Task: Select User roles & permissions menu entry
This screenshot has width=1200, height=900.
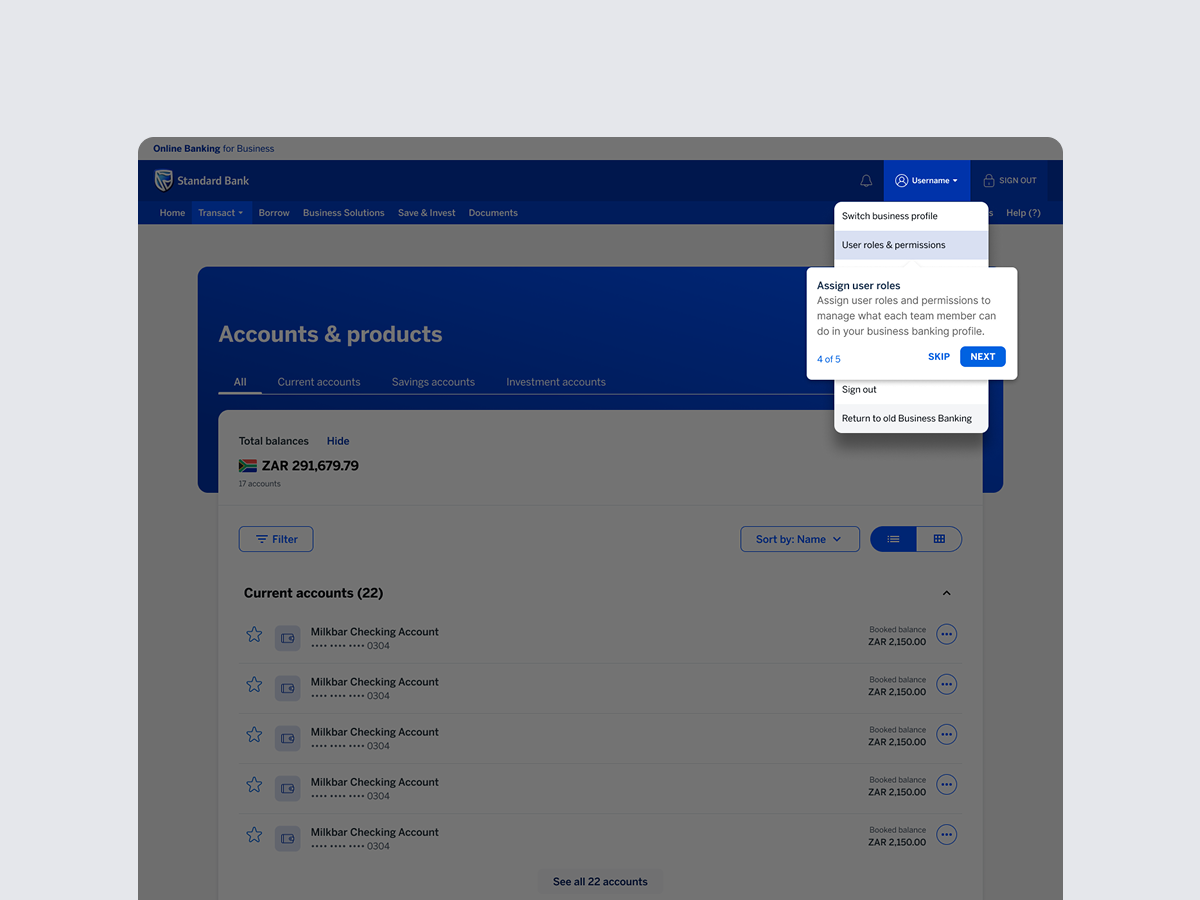Action: click(911, 245)
